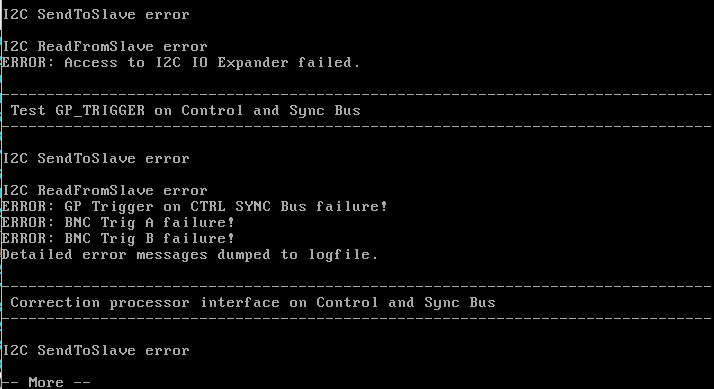Click dashed separator above GP_TRIGGER test header
714x389 pixels.
click(357, 94)
